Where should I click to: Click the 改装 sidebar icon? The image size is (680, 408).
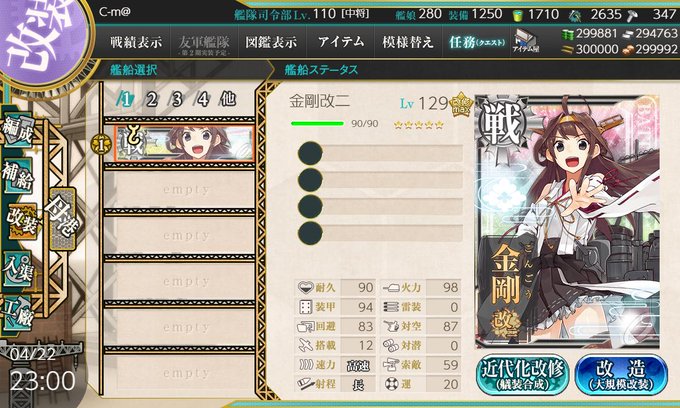[x=22, y=222]
